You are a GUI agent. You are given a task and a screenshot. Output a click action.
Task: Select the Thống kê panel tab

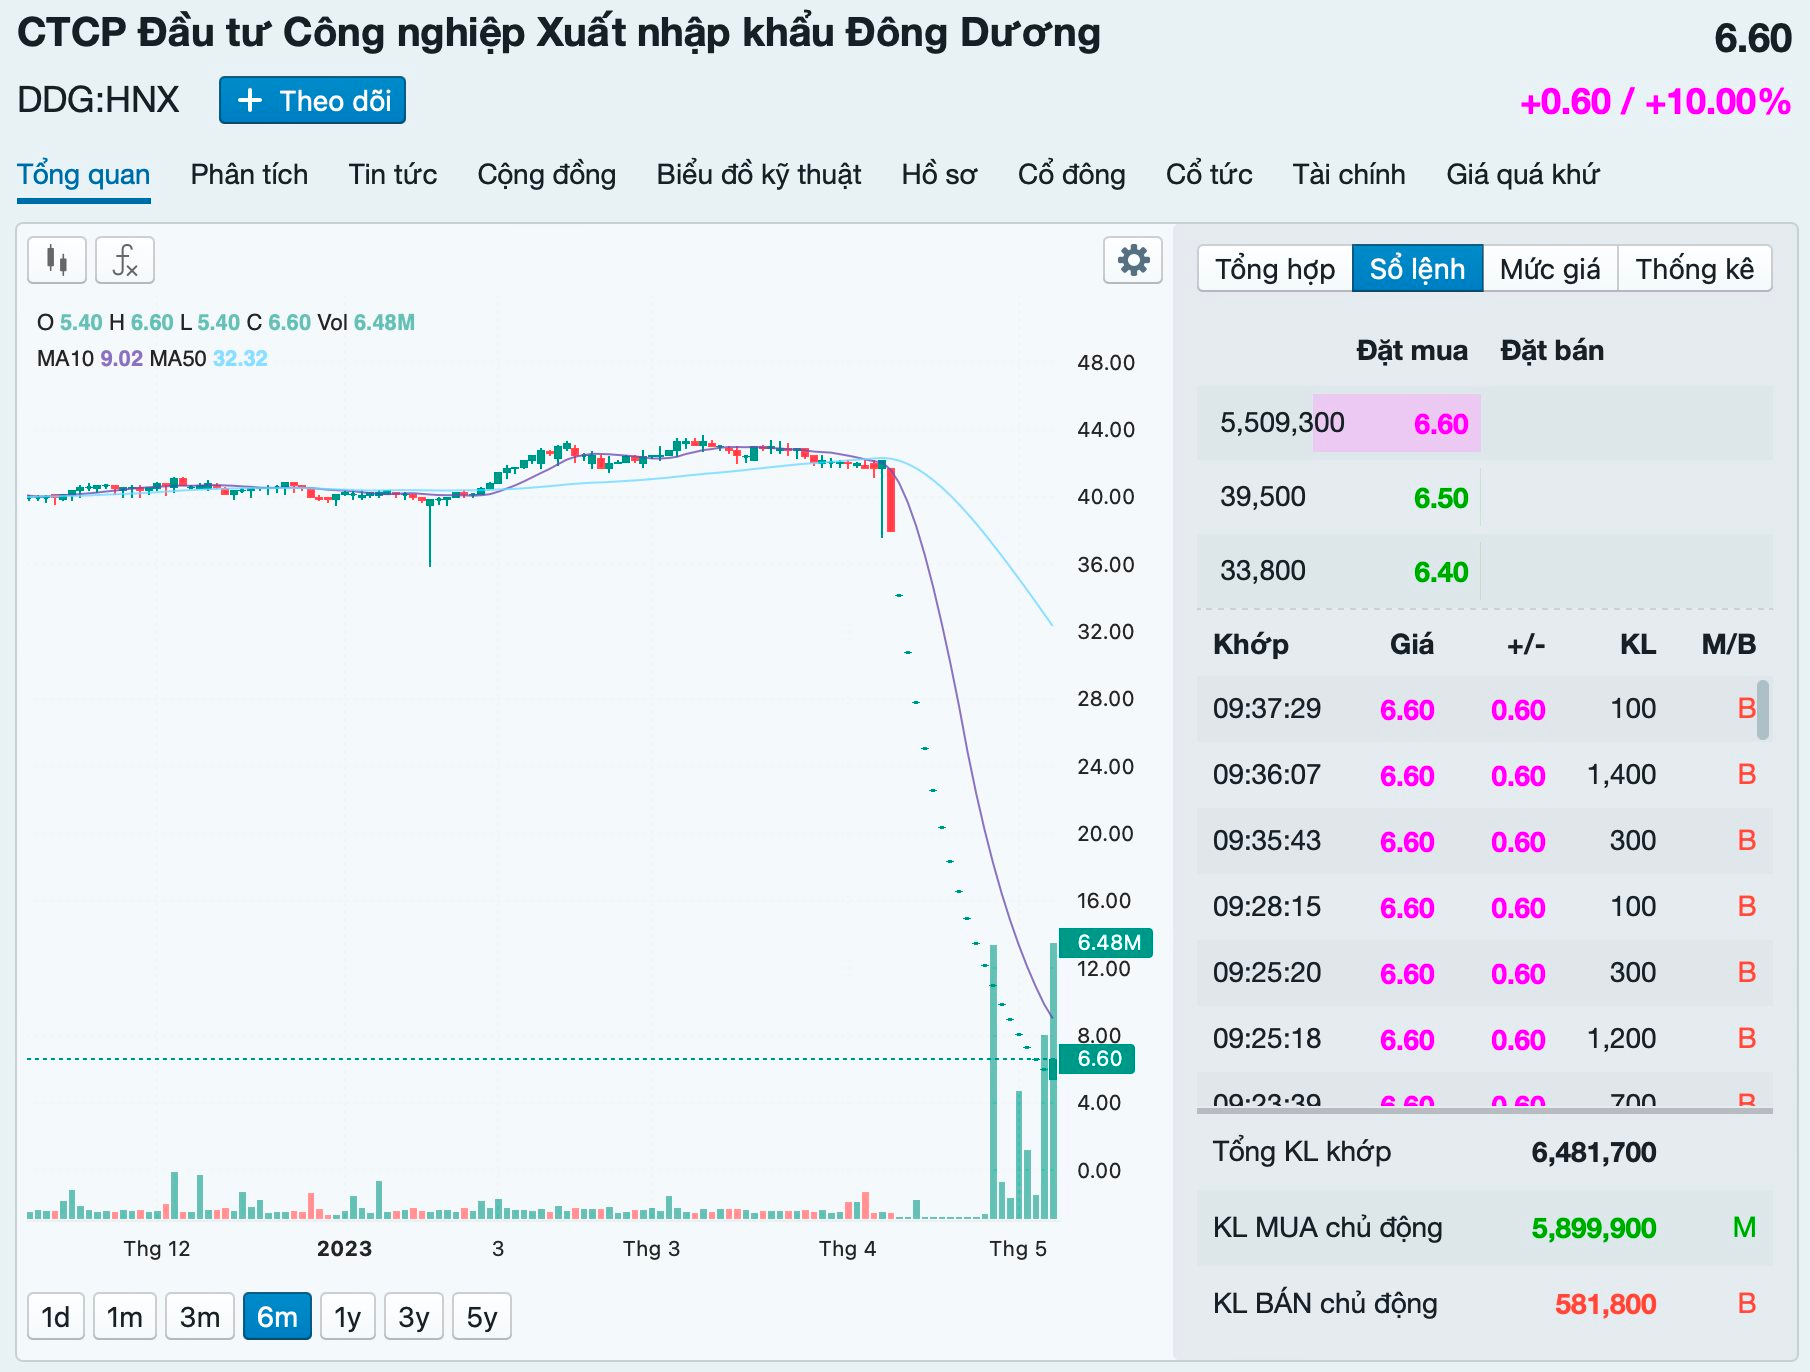(x=1694, y=269)
